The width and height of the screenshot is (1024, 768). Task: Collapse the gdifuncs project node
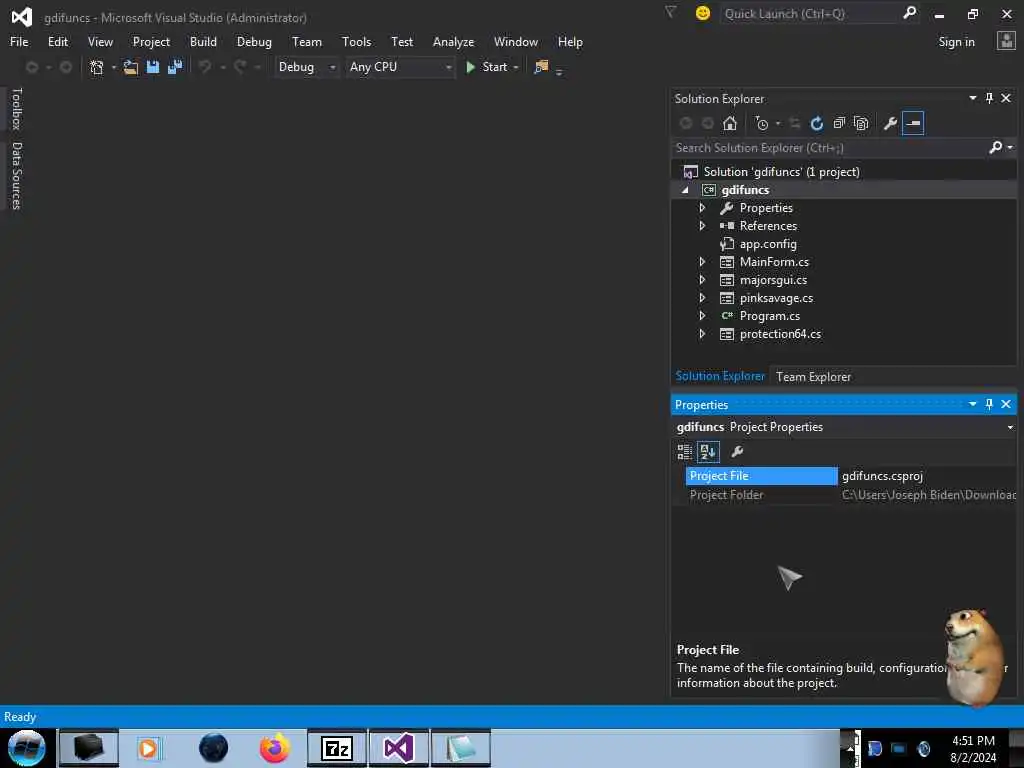click(685, 190)
